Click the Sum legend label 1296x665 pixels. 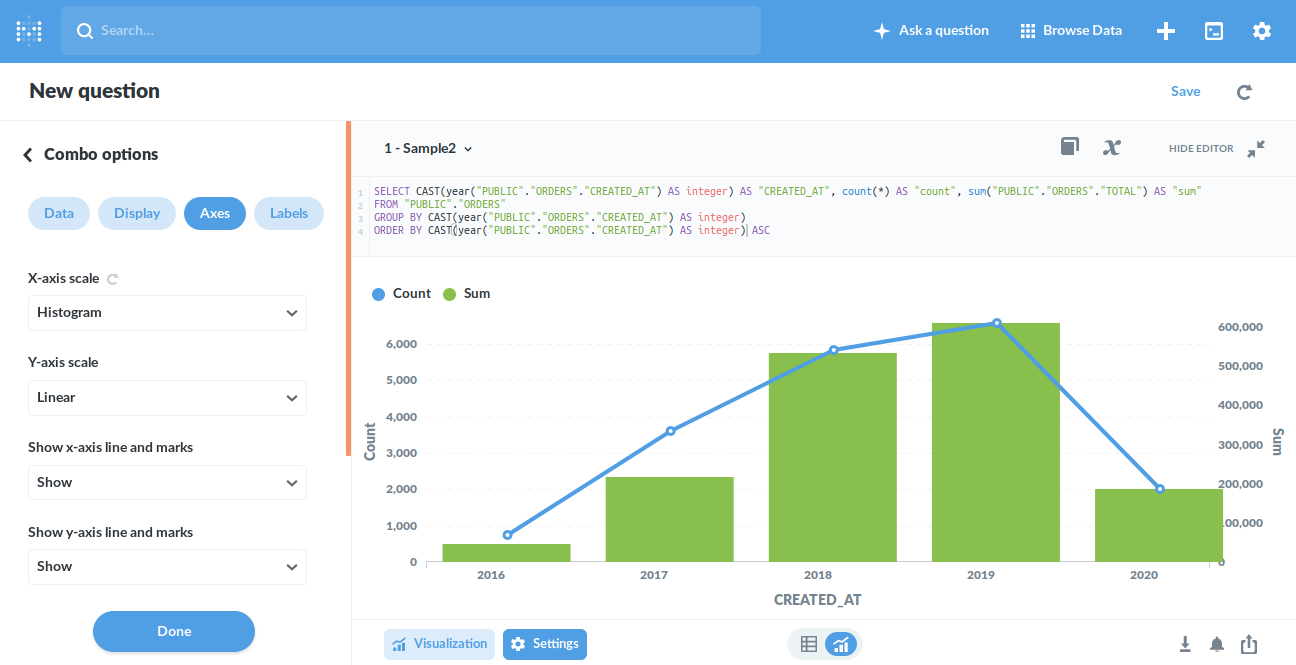coord(477,294)
